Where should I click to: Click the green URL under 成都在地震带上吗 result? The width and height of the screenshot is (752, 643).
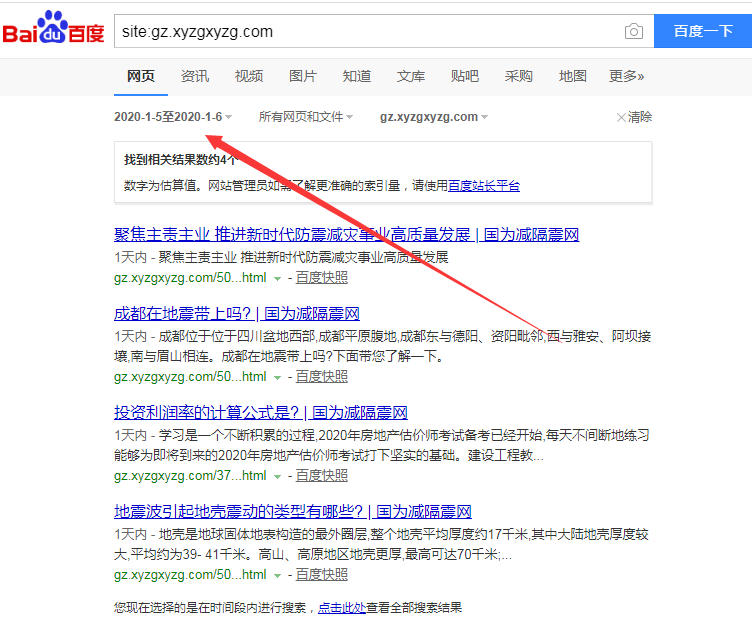tap(190, 377)
